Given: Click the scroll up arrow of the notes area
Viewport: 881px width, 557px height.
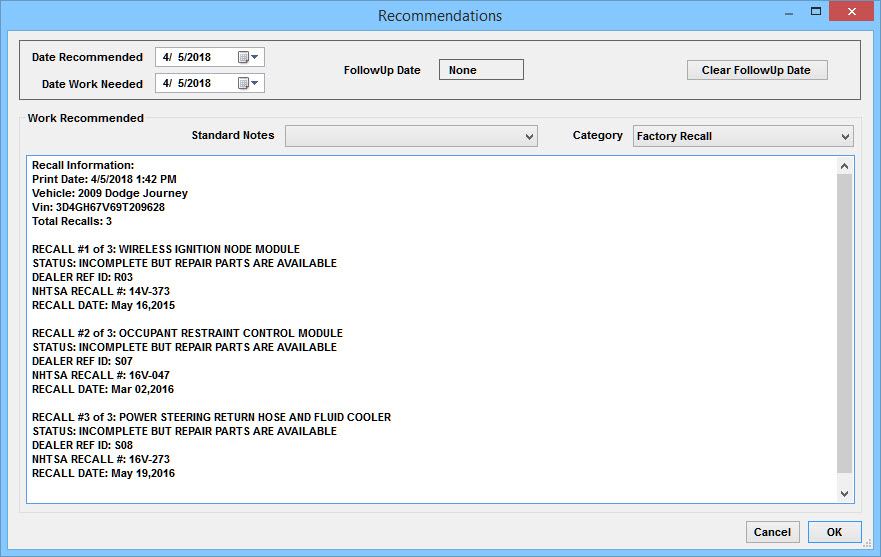Looking at the screenshot, I should [844, 166].
